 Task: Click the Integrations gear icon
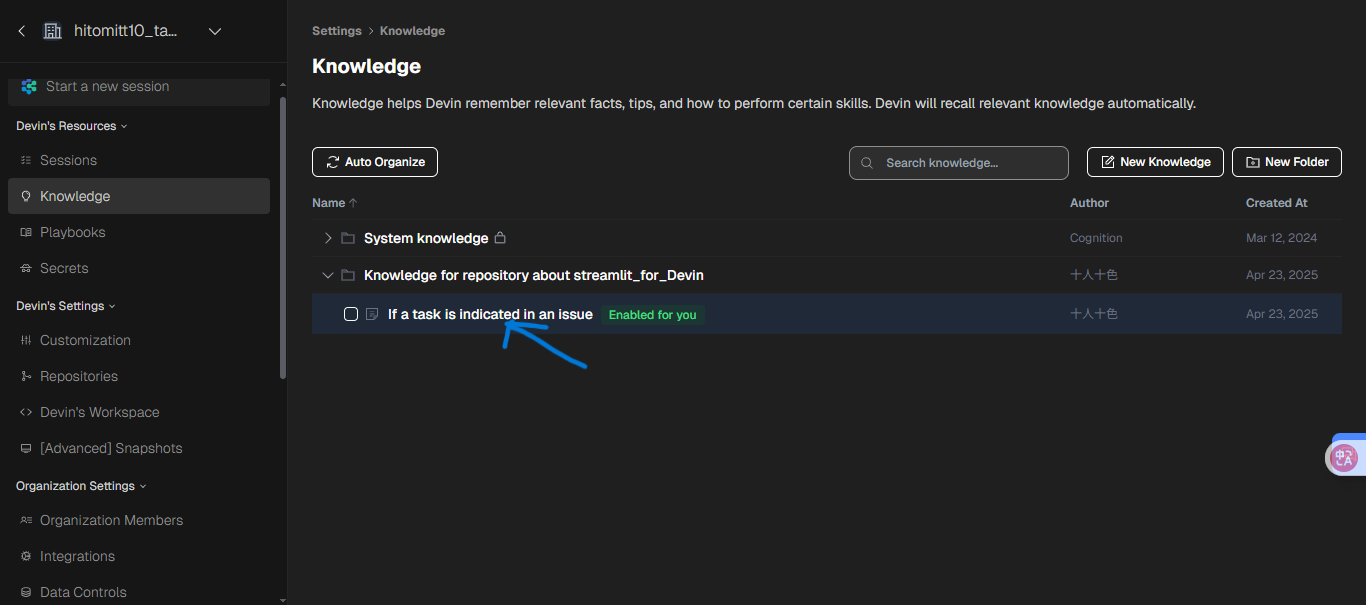tap(26, 556)
